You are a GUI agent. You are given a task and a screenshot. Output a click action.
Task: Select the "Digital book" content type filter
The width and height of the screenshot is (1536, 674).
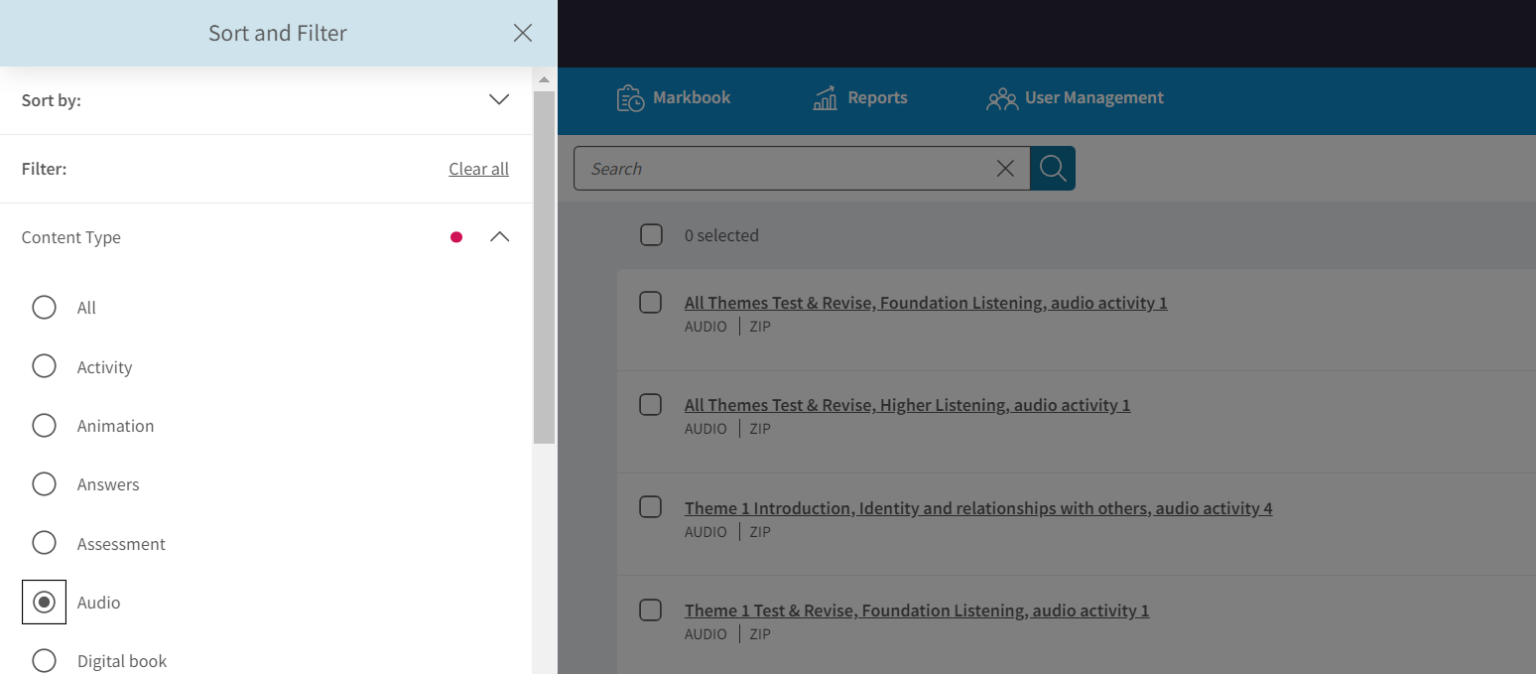coord(44,661)
